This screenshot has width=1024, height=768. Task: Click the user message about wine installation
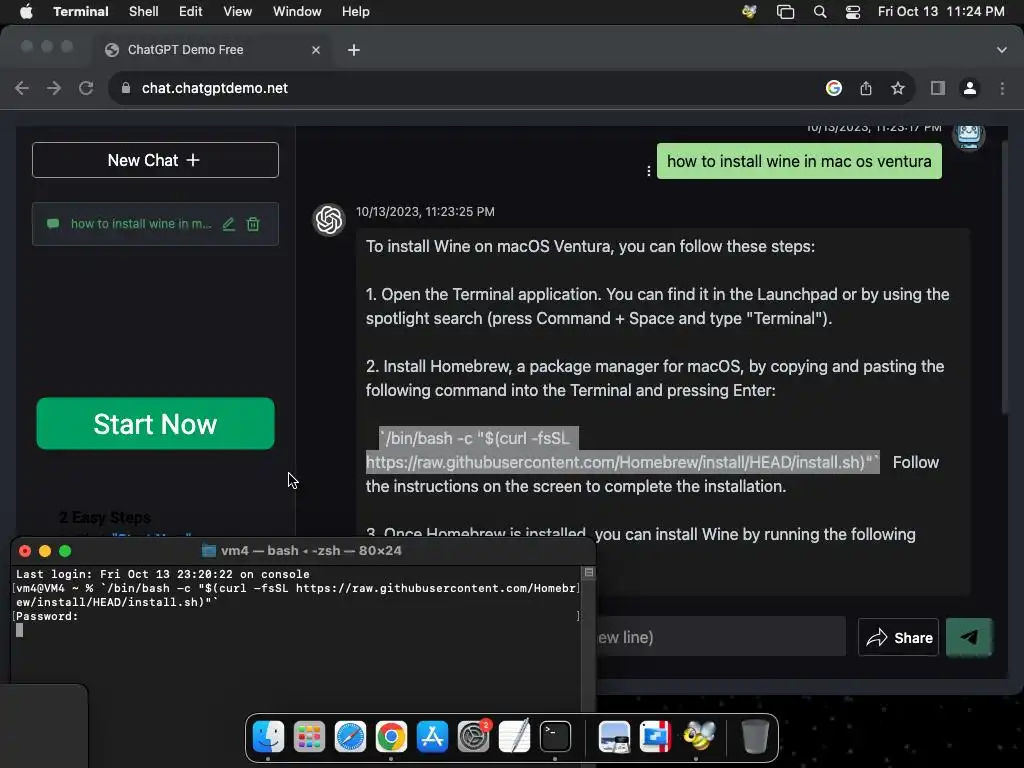(x=799, y=161)
